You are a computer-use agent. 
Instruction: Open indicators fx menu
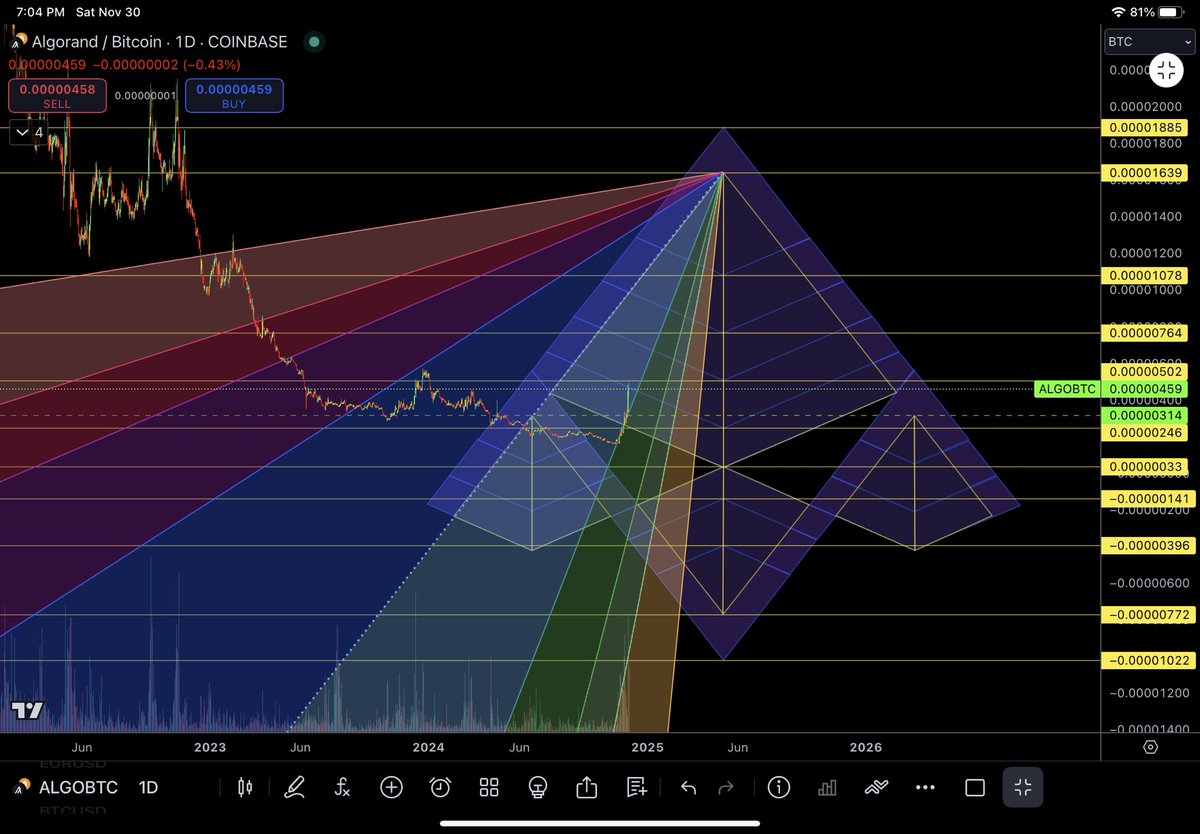(342, 787)
